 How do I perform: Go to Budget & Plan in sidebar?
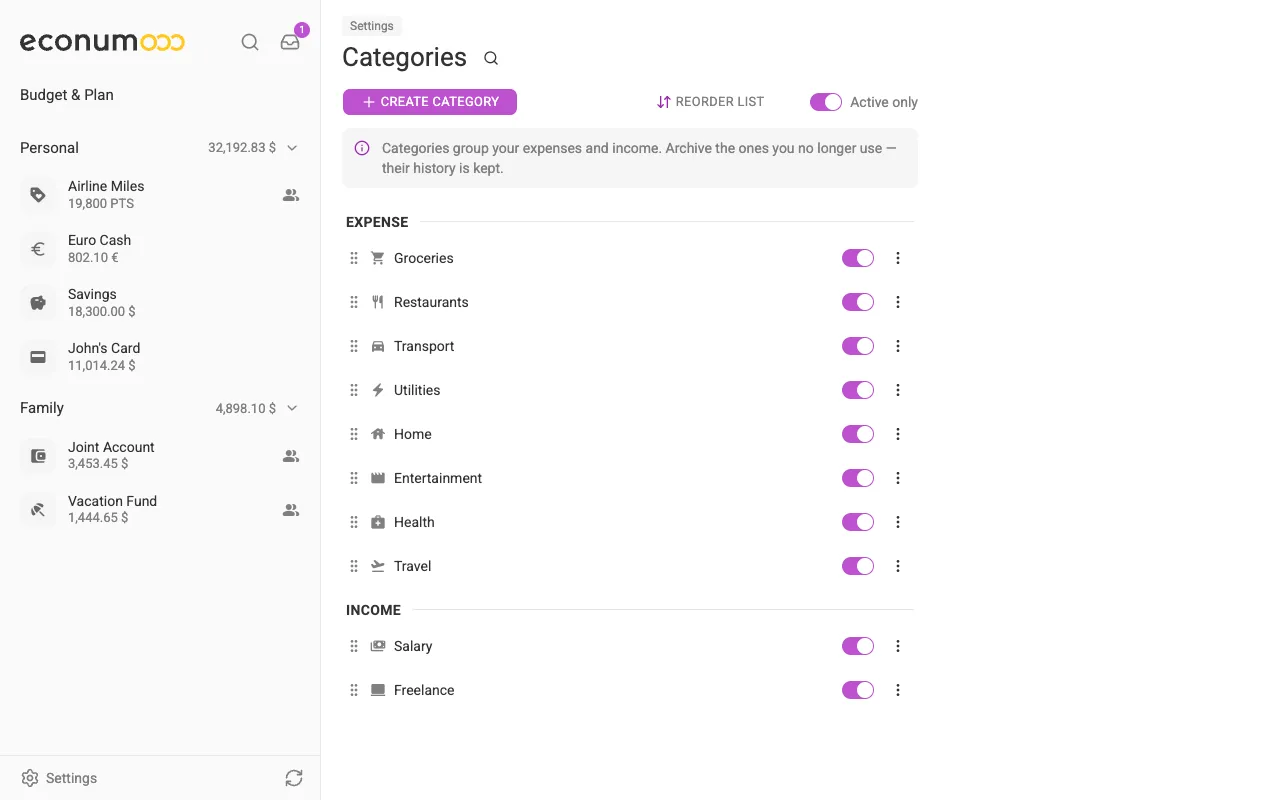pos(67,95)
